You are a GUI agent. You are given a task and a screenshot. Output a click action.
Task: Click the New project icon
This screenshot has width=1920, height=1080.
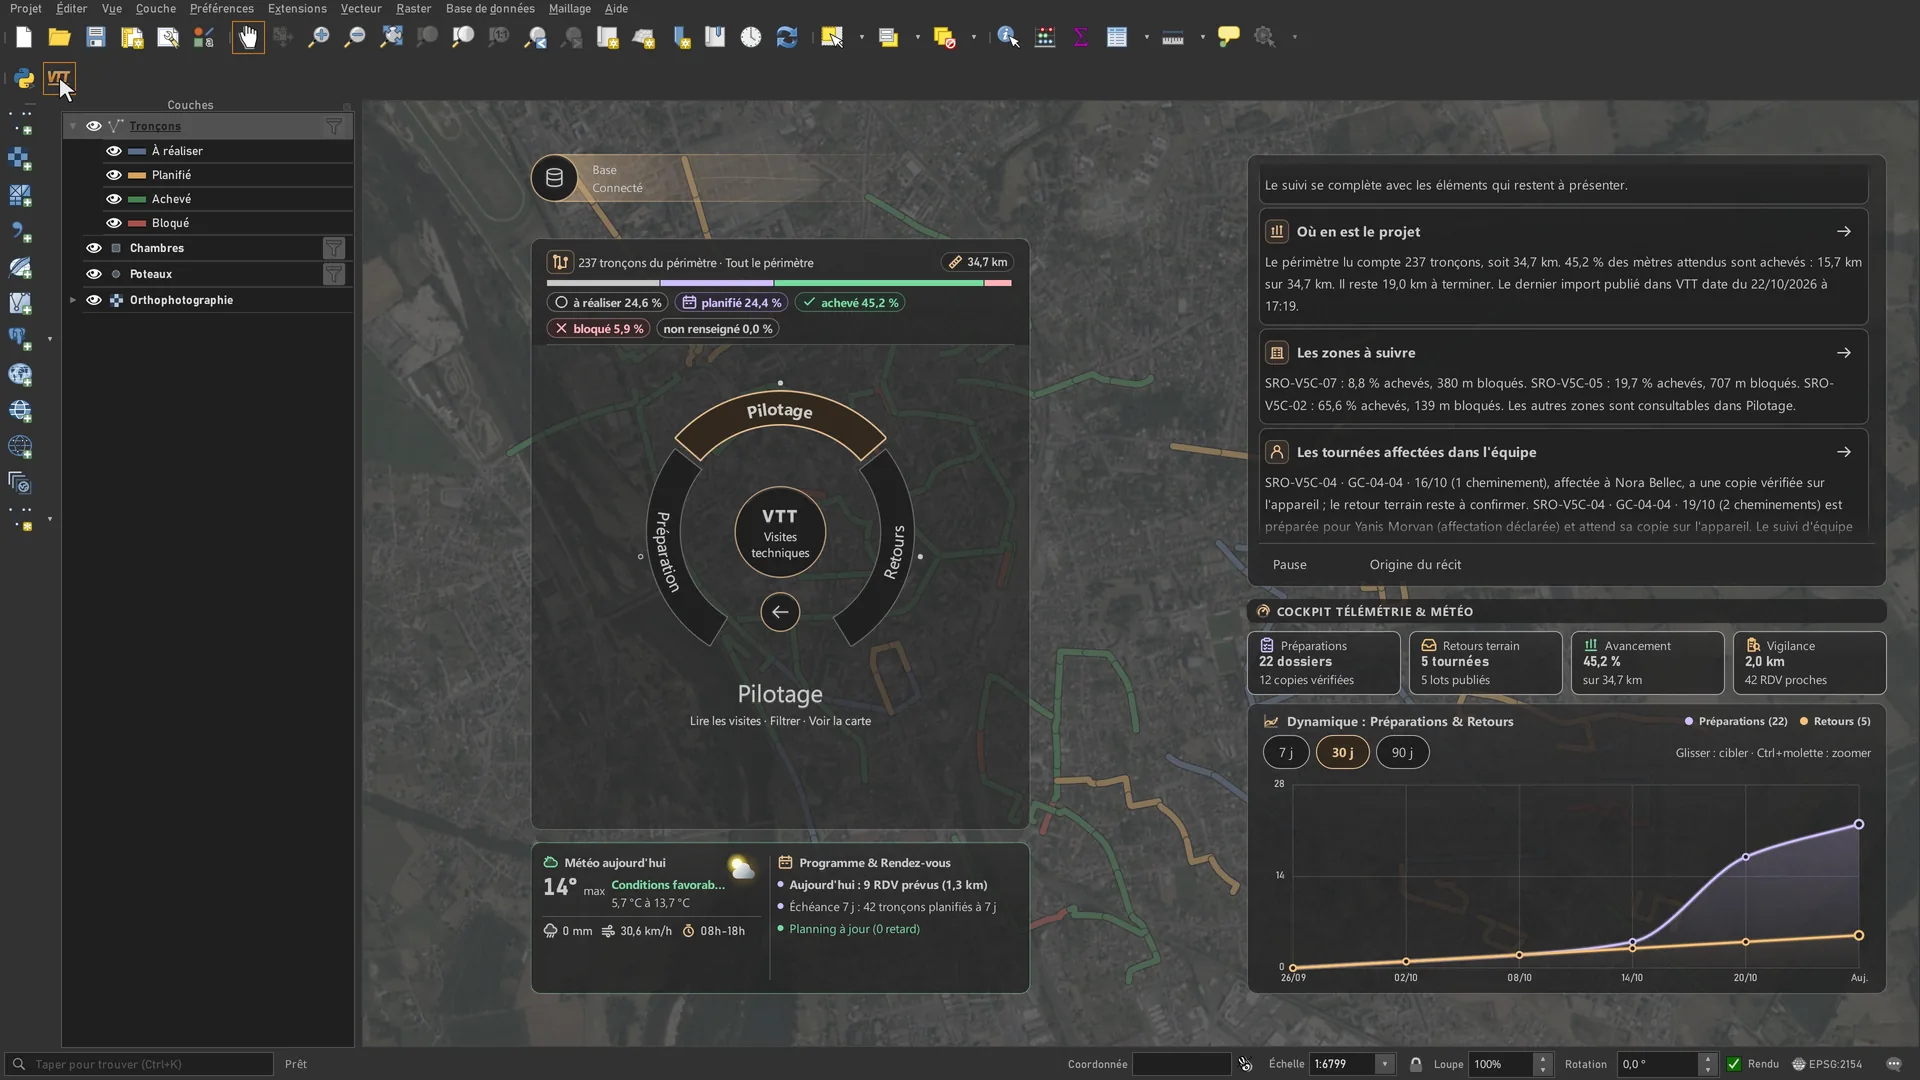pos(24,38)
